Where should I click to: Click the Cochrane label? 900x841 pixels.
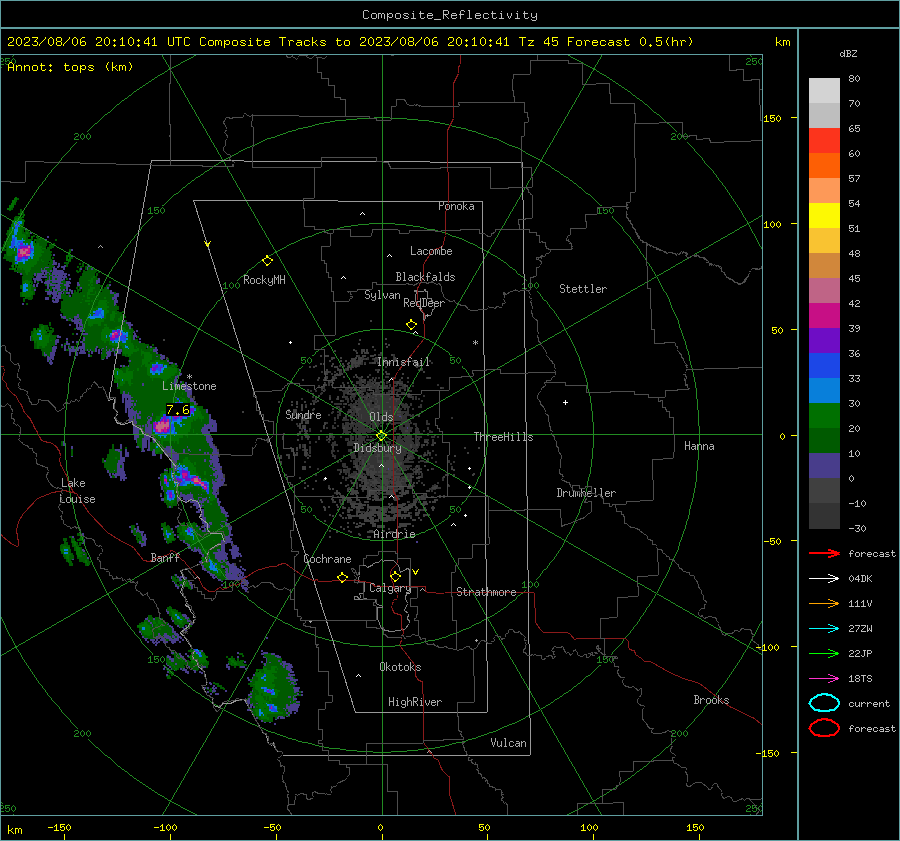[327, 559]
